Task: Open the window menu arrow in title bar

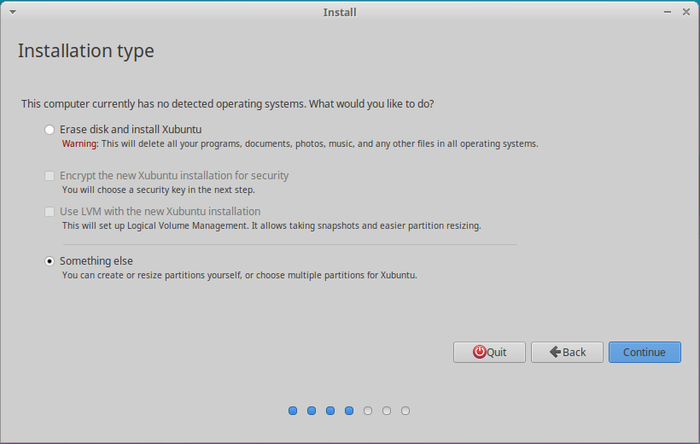Action: coord(13,12)
